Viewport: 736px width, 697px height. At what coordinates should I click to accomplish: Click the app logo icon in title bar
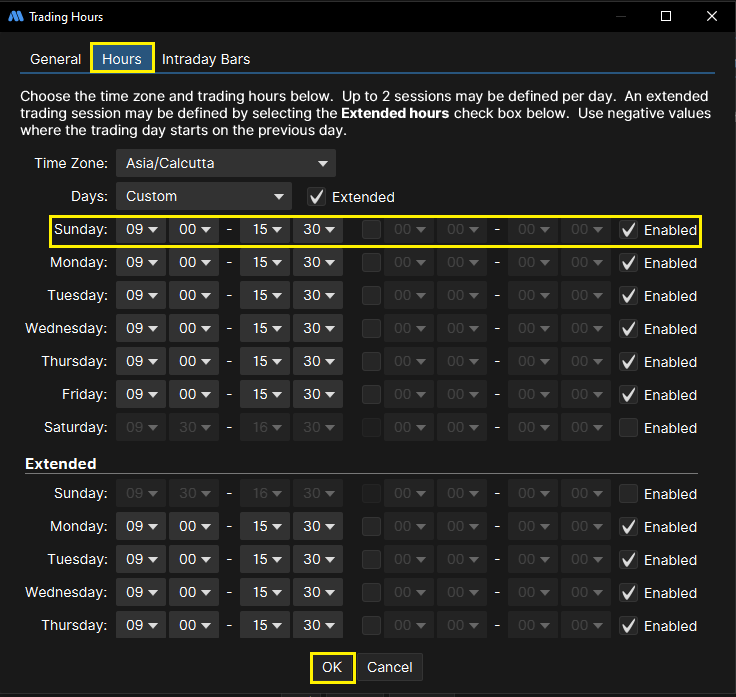[x=15, y=17]
